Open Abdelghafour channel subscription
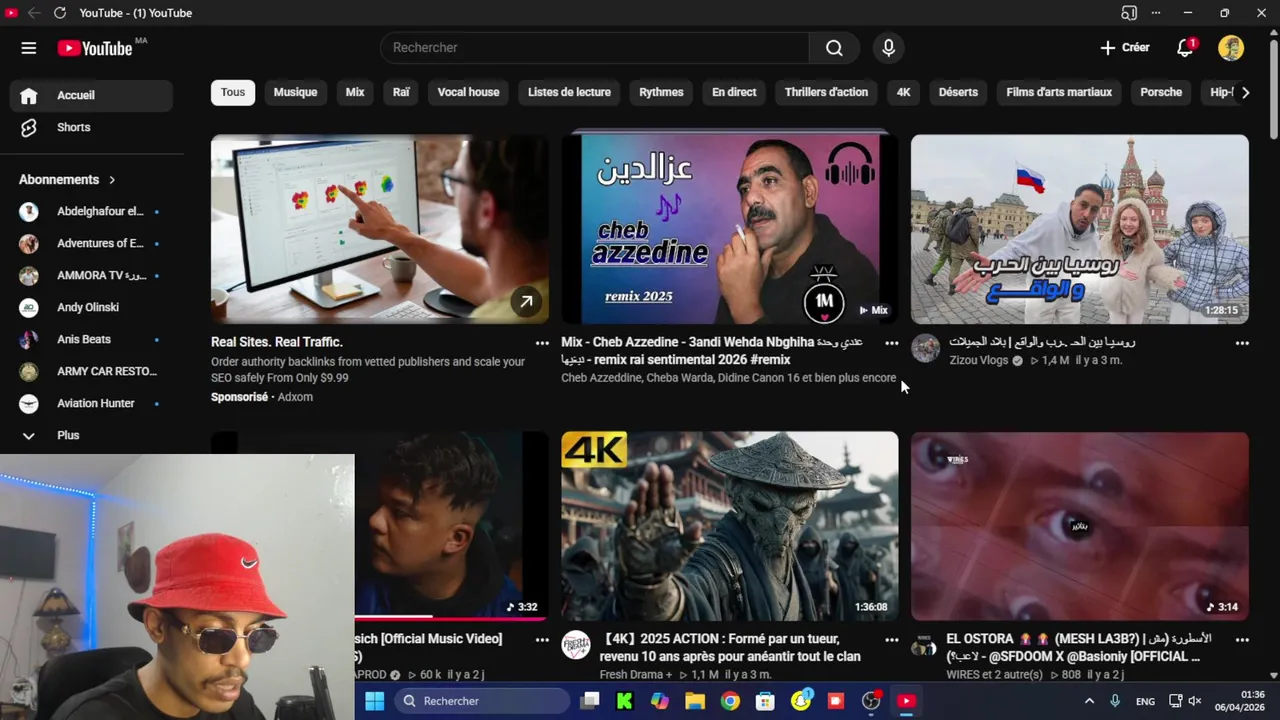1280x720 pixels. (91, 212)
